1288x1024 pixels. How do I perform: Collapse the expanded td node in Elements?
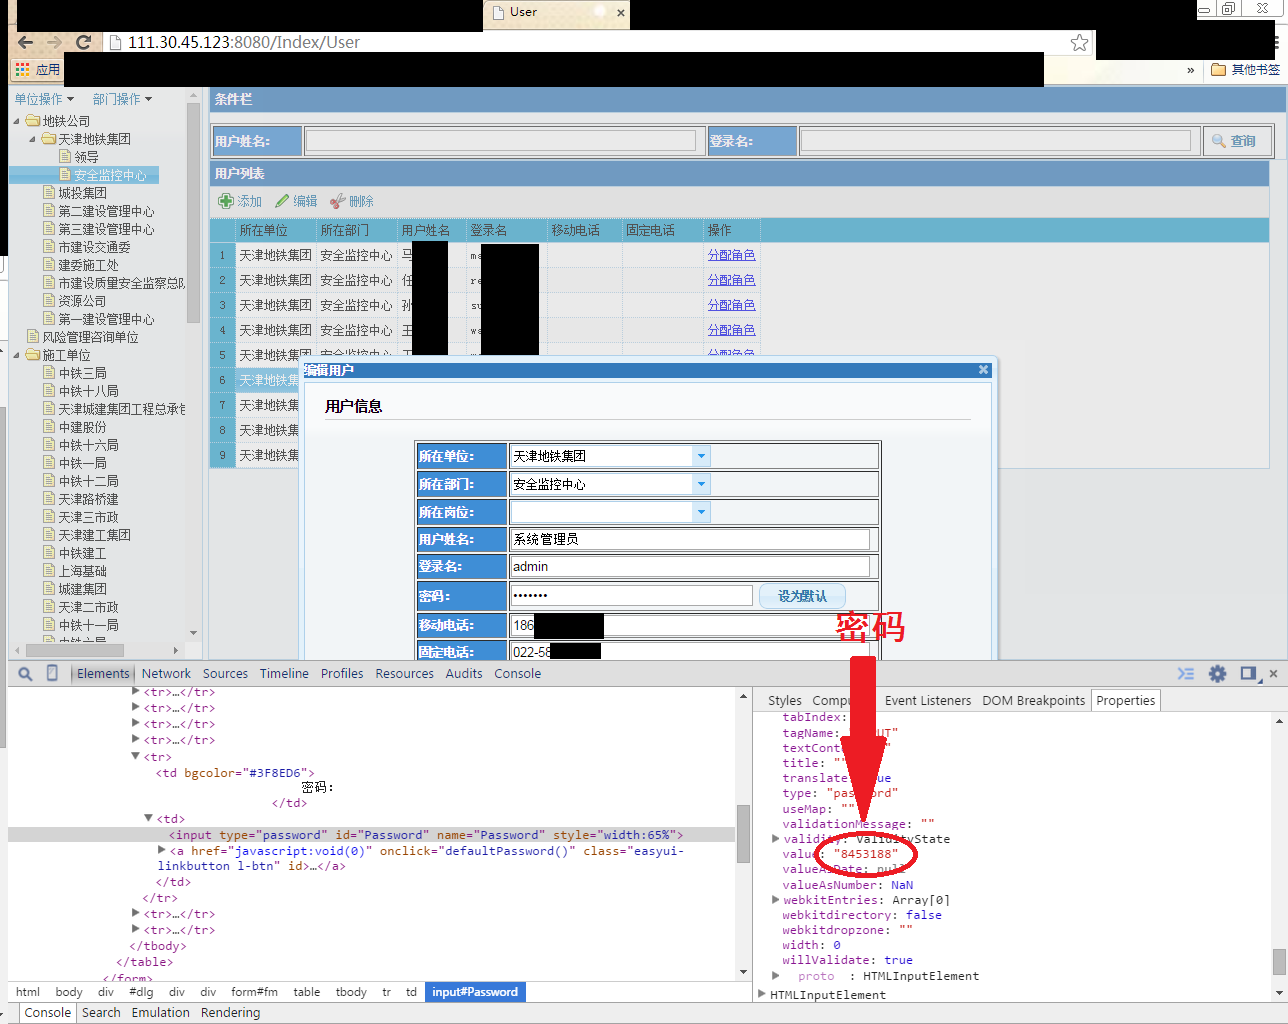(x=148, y=818)
